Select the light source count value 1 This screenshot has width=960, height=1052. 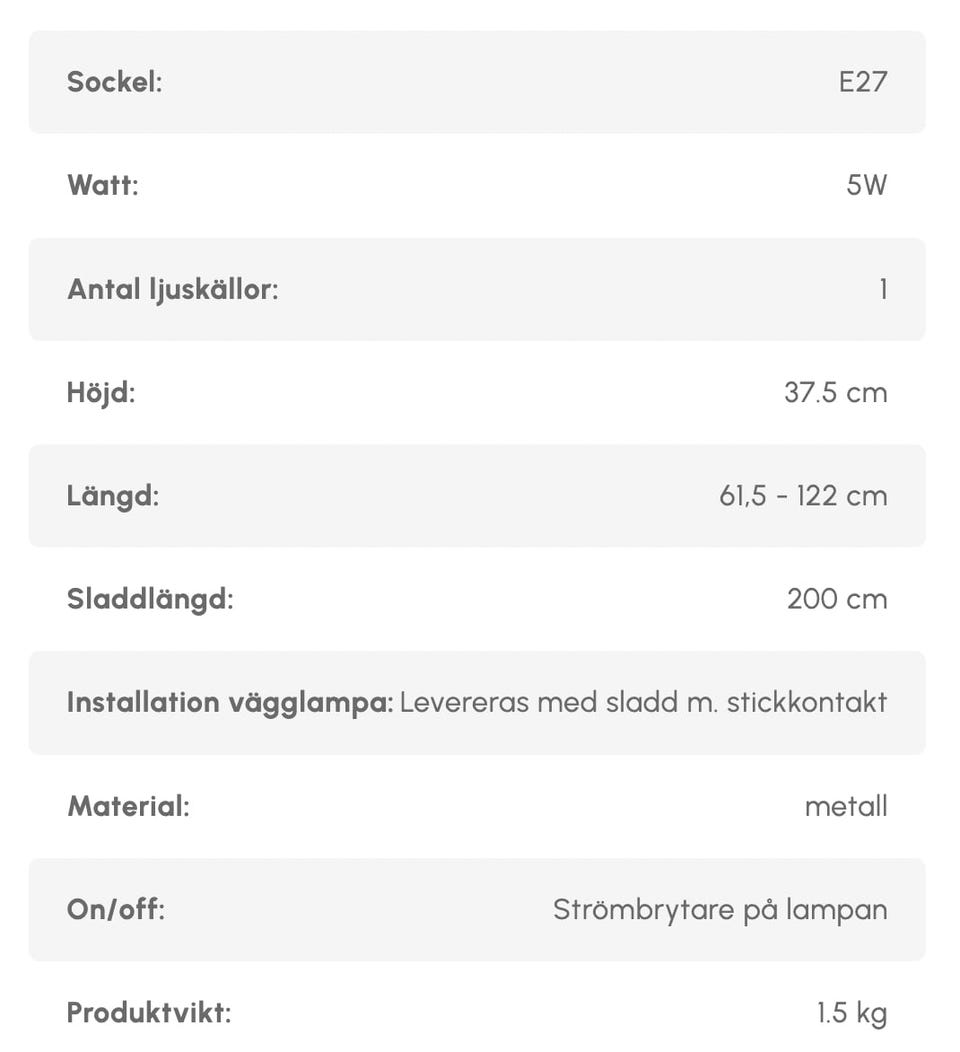tap(883, 289)
